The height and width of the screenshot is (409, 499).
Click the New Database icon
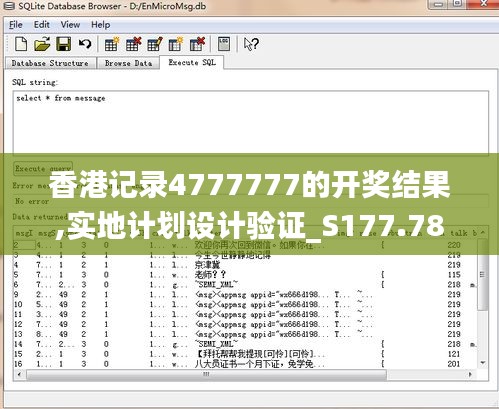[21, 44]
